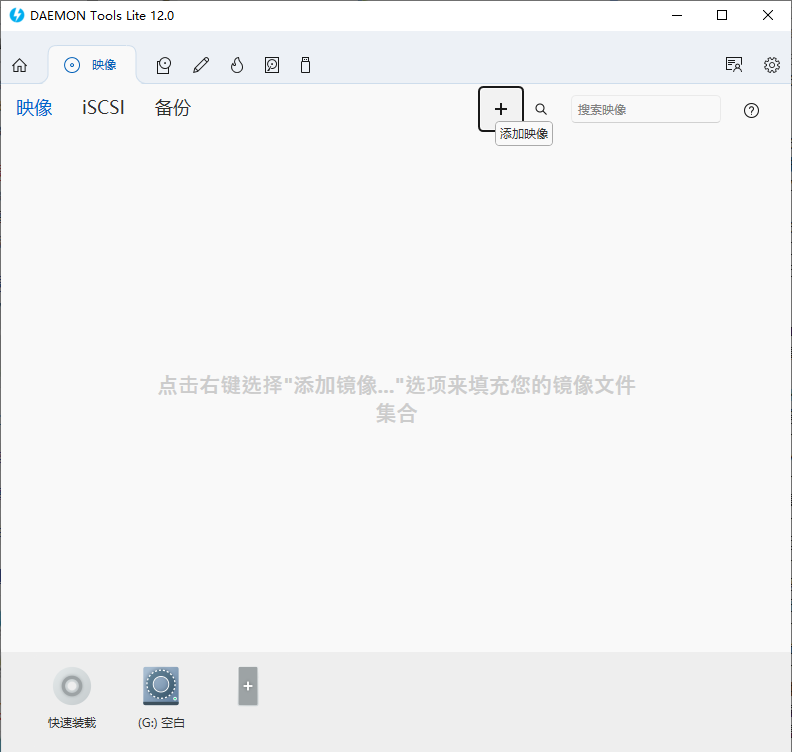Maximize the DAEMON Tools window
792x752 pixels.
pyautogui.click(x=722, y=15)
